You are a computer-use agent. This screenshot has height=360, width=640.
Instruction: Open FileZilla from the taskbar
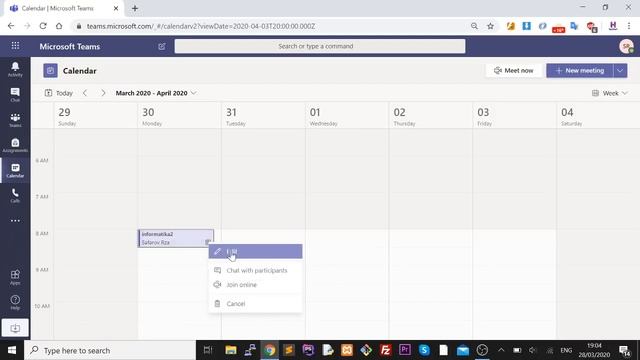point(385,350)
